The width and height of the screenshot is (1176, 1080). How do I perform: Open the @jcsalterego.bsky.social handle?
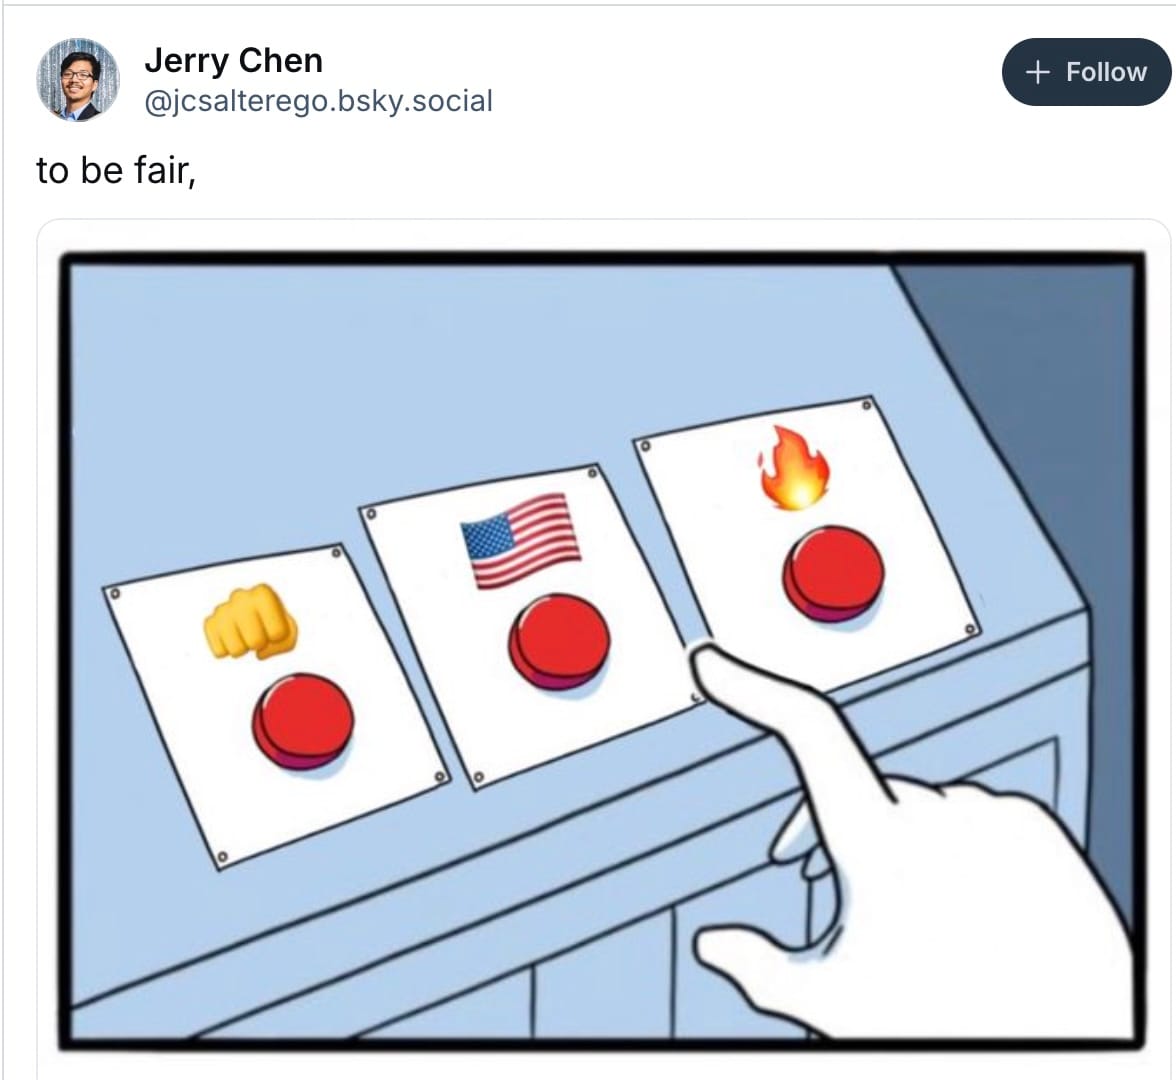(x=318, y=101)
